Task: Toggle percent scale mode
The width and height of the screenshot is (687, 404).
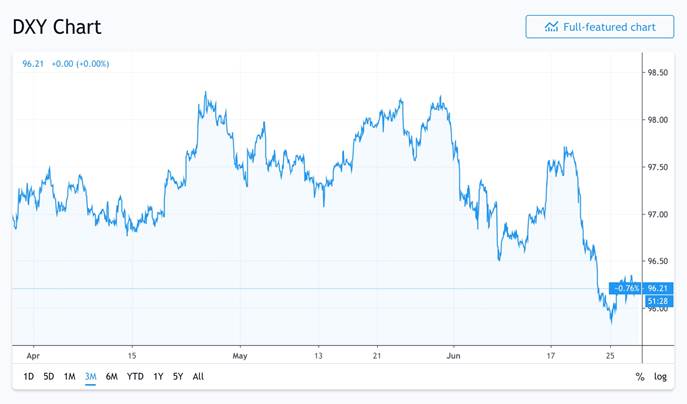Action: 640,377
